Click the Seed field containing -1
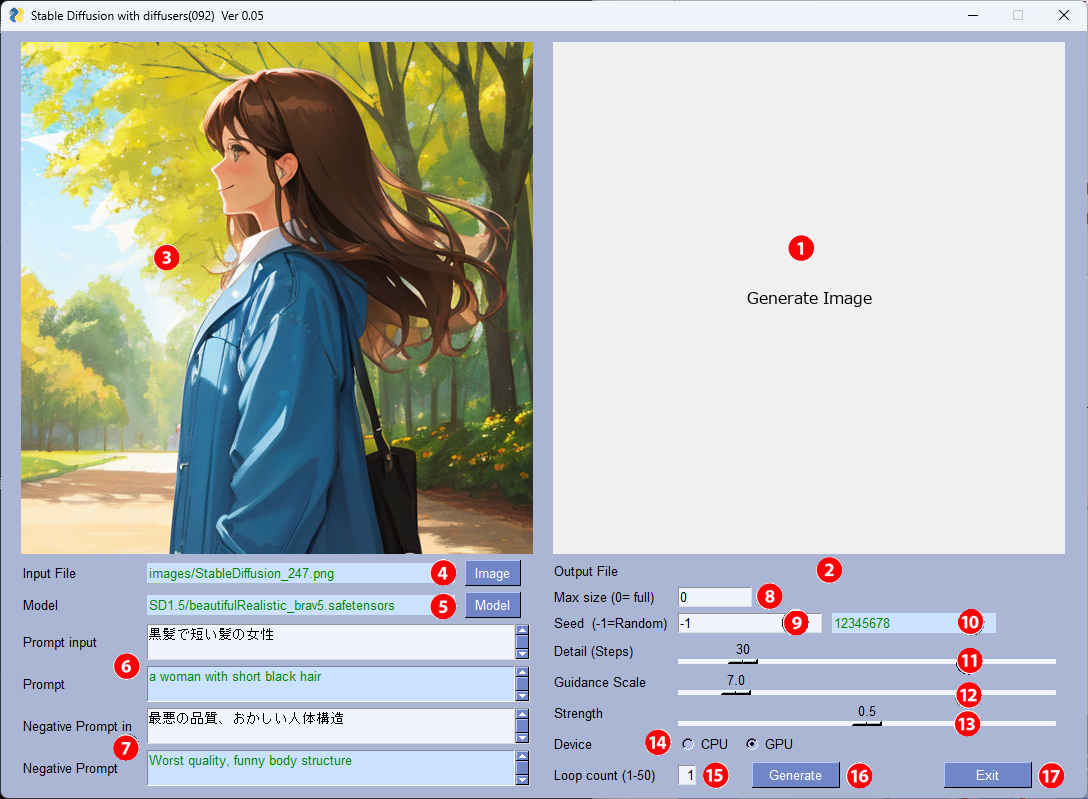The height and width of the screenshot is (799, 1088). click(728, 623)
